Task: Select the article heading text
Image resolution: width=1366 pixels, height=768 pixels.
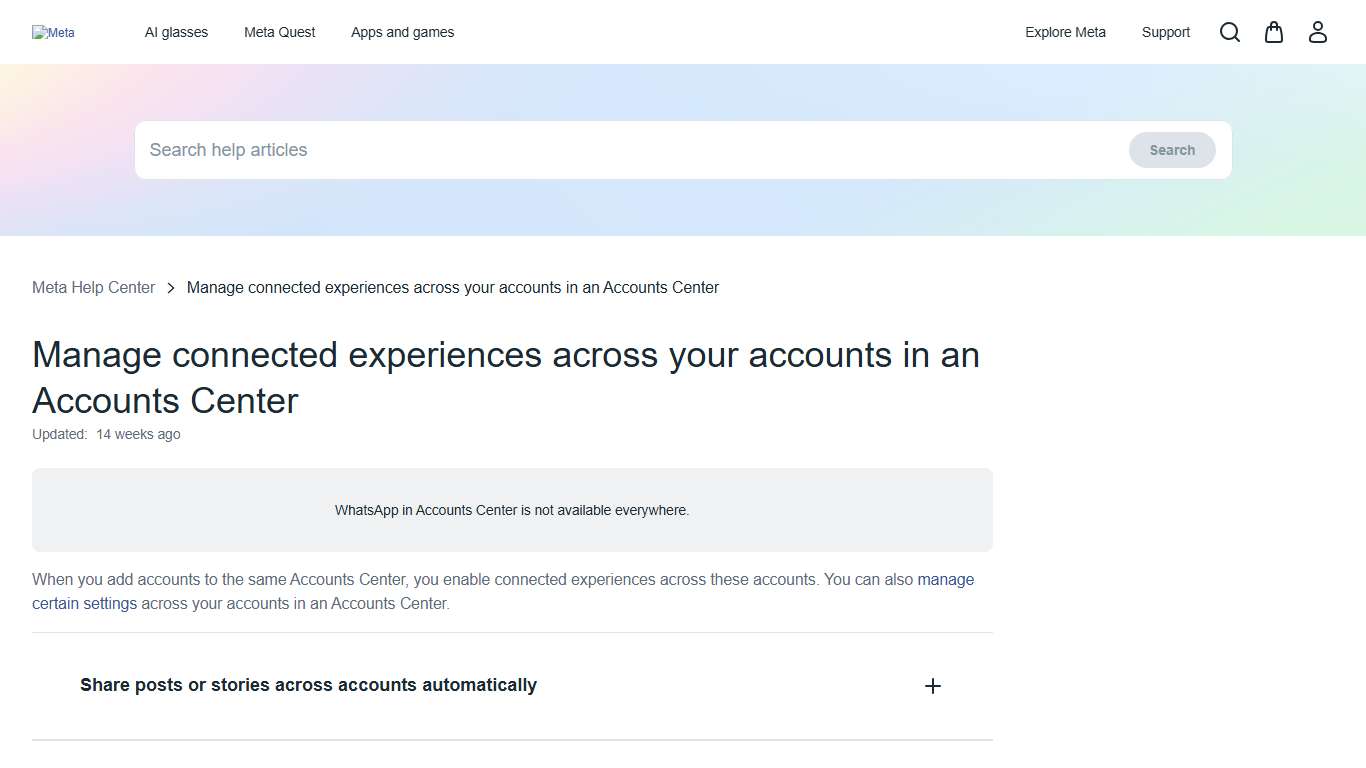Action: [505, 377]
